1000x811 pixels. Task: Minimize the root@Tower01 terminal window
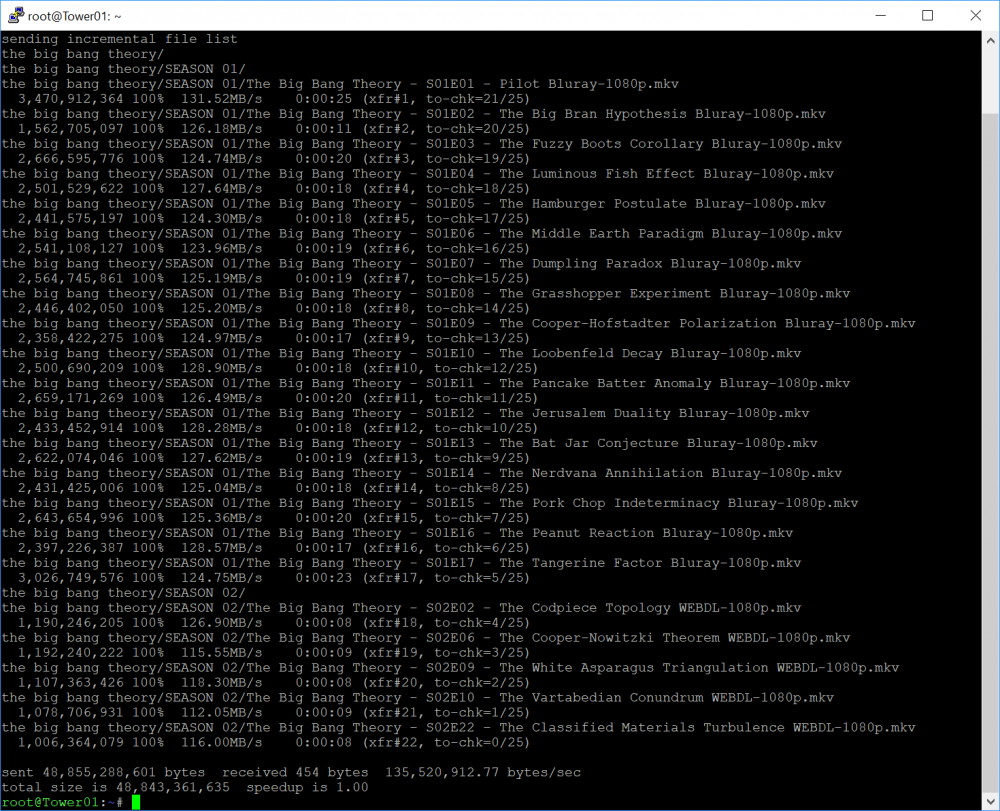tap(881, 15)
